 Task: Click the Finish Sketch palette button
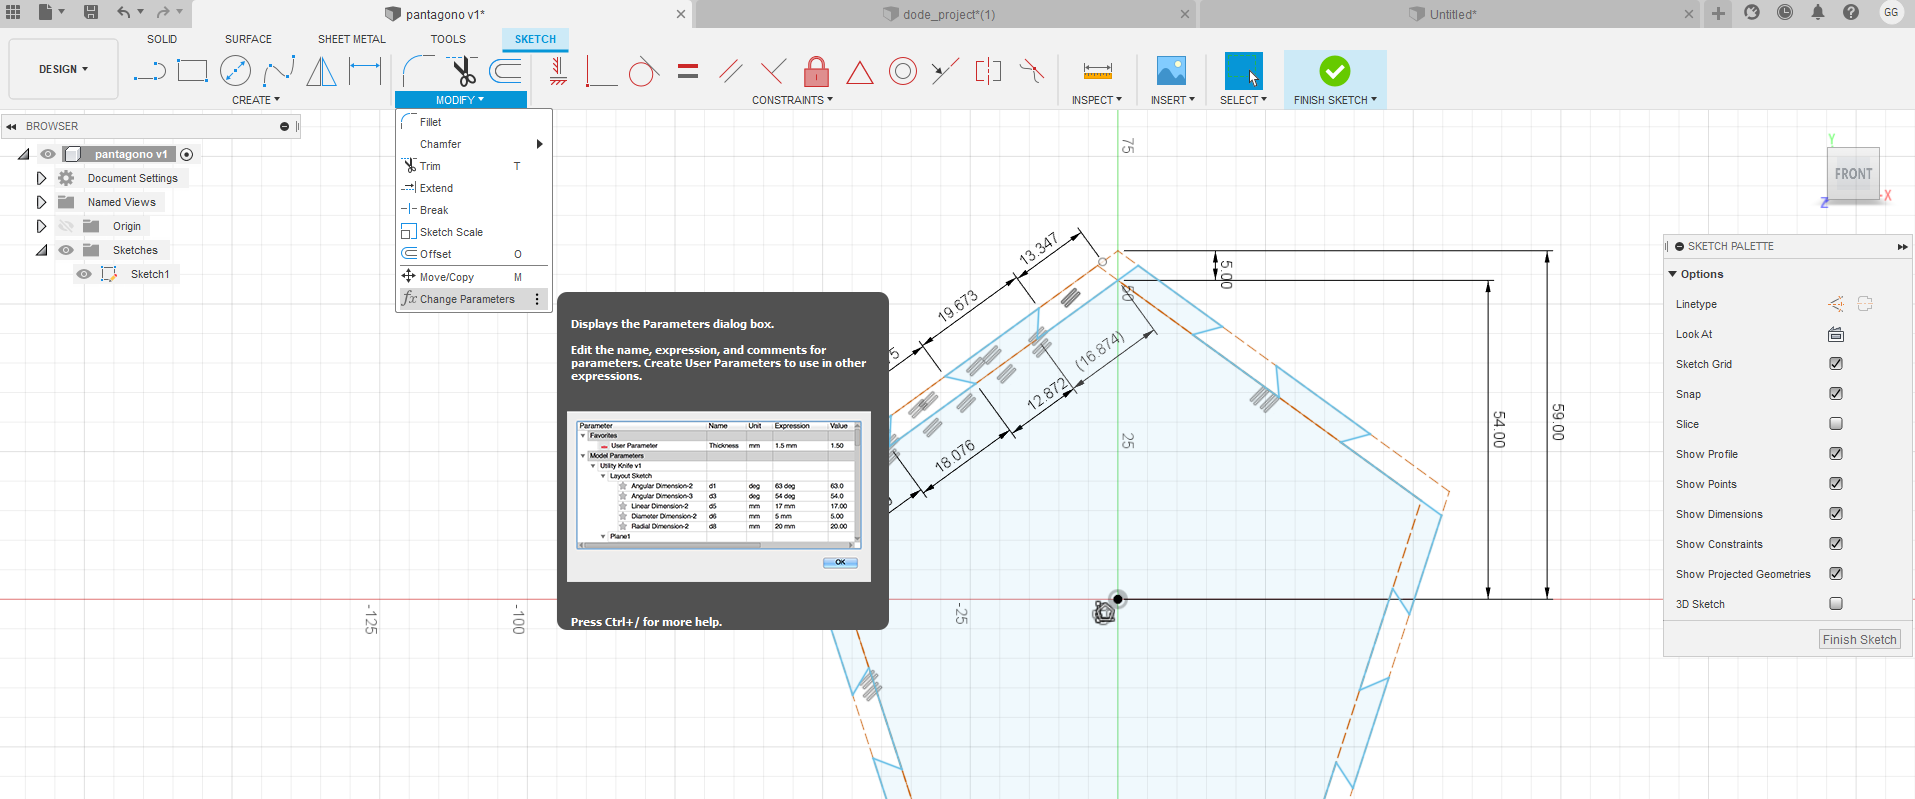(x=1859, y=640)
